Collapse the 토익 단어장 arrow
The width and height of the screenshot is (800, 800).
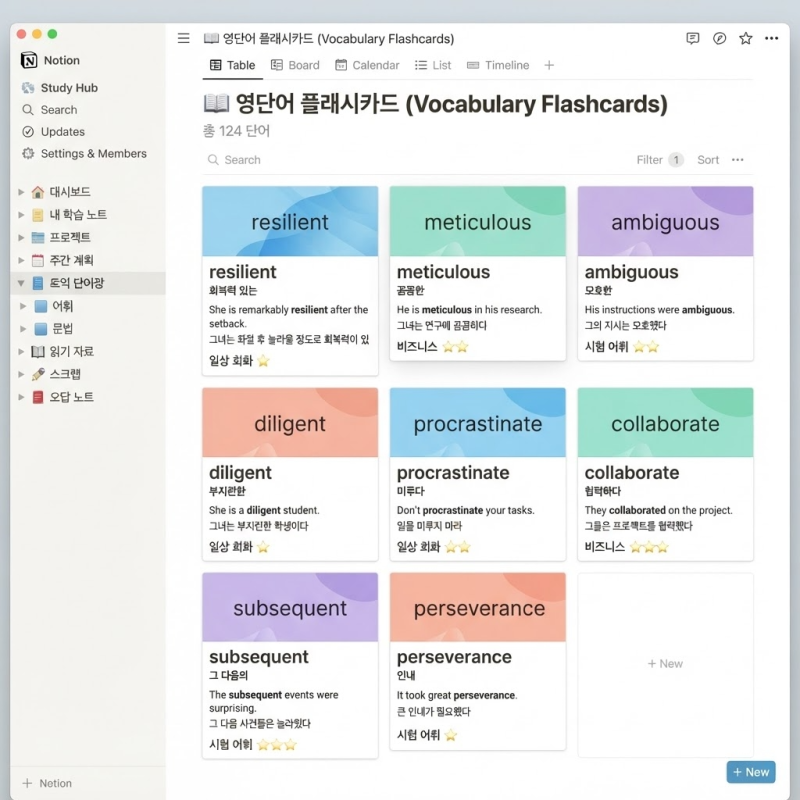point(21,283)
